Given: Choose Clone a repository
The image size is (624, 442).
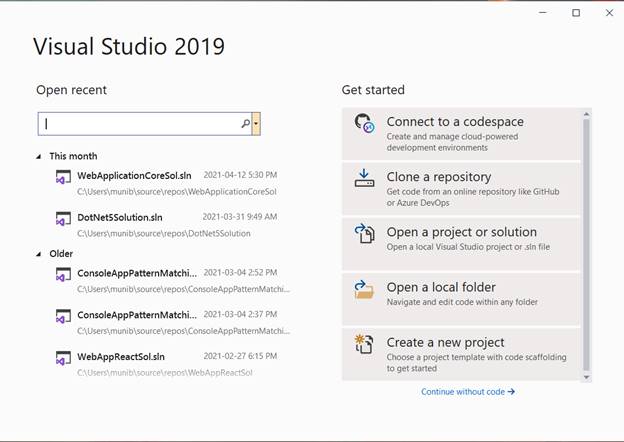Looking at the screenshot, I should tap(461, 189).
